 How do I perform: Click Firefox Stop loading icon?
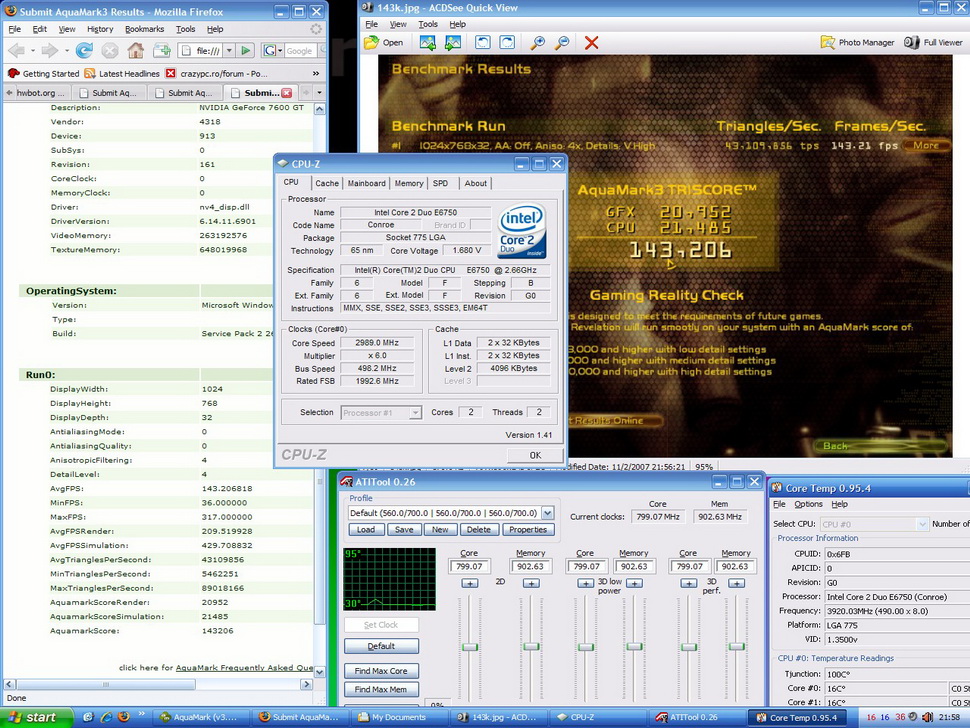click(110, 51)
